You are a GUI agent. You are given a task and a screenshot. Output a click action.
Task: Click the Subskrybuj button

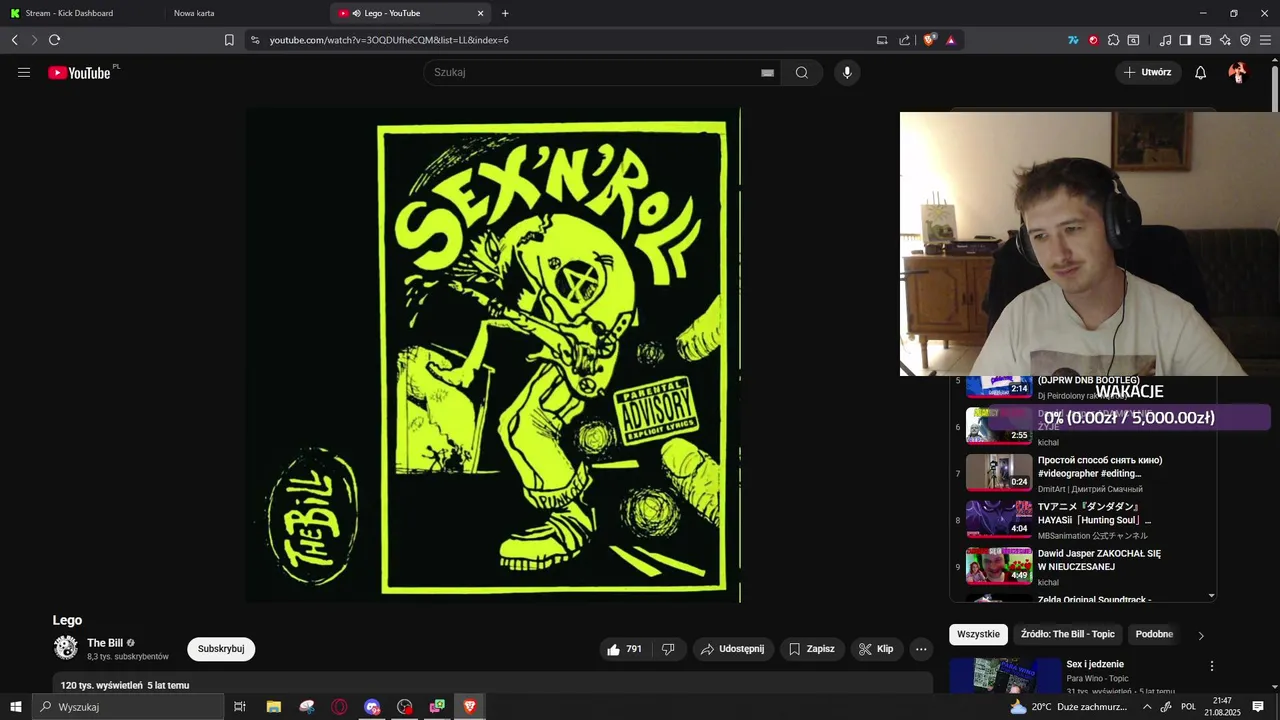coord(221,649)
